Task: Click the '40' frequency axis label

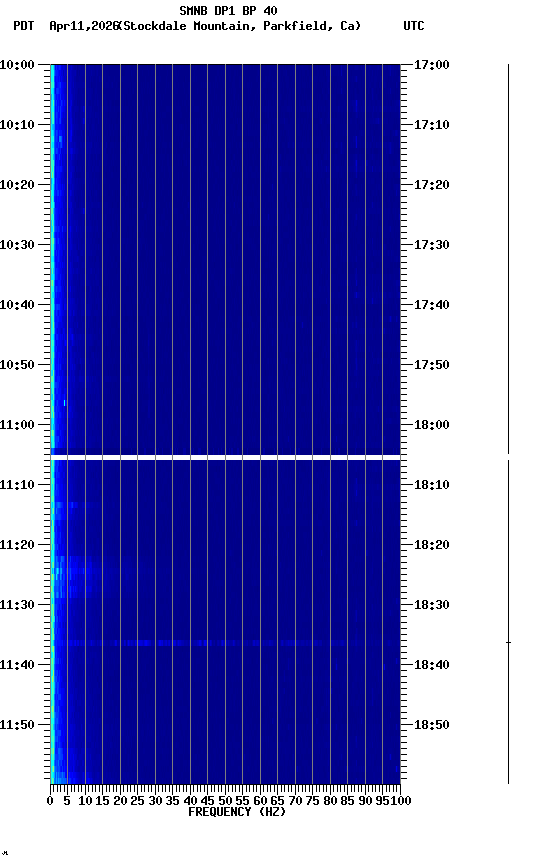Action: (x=190, y=802)
